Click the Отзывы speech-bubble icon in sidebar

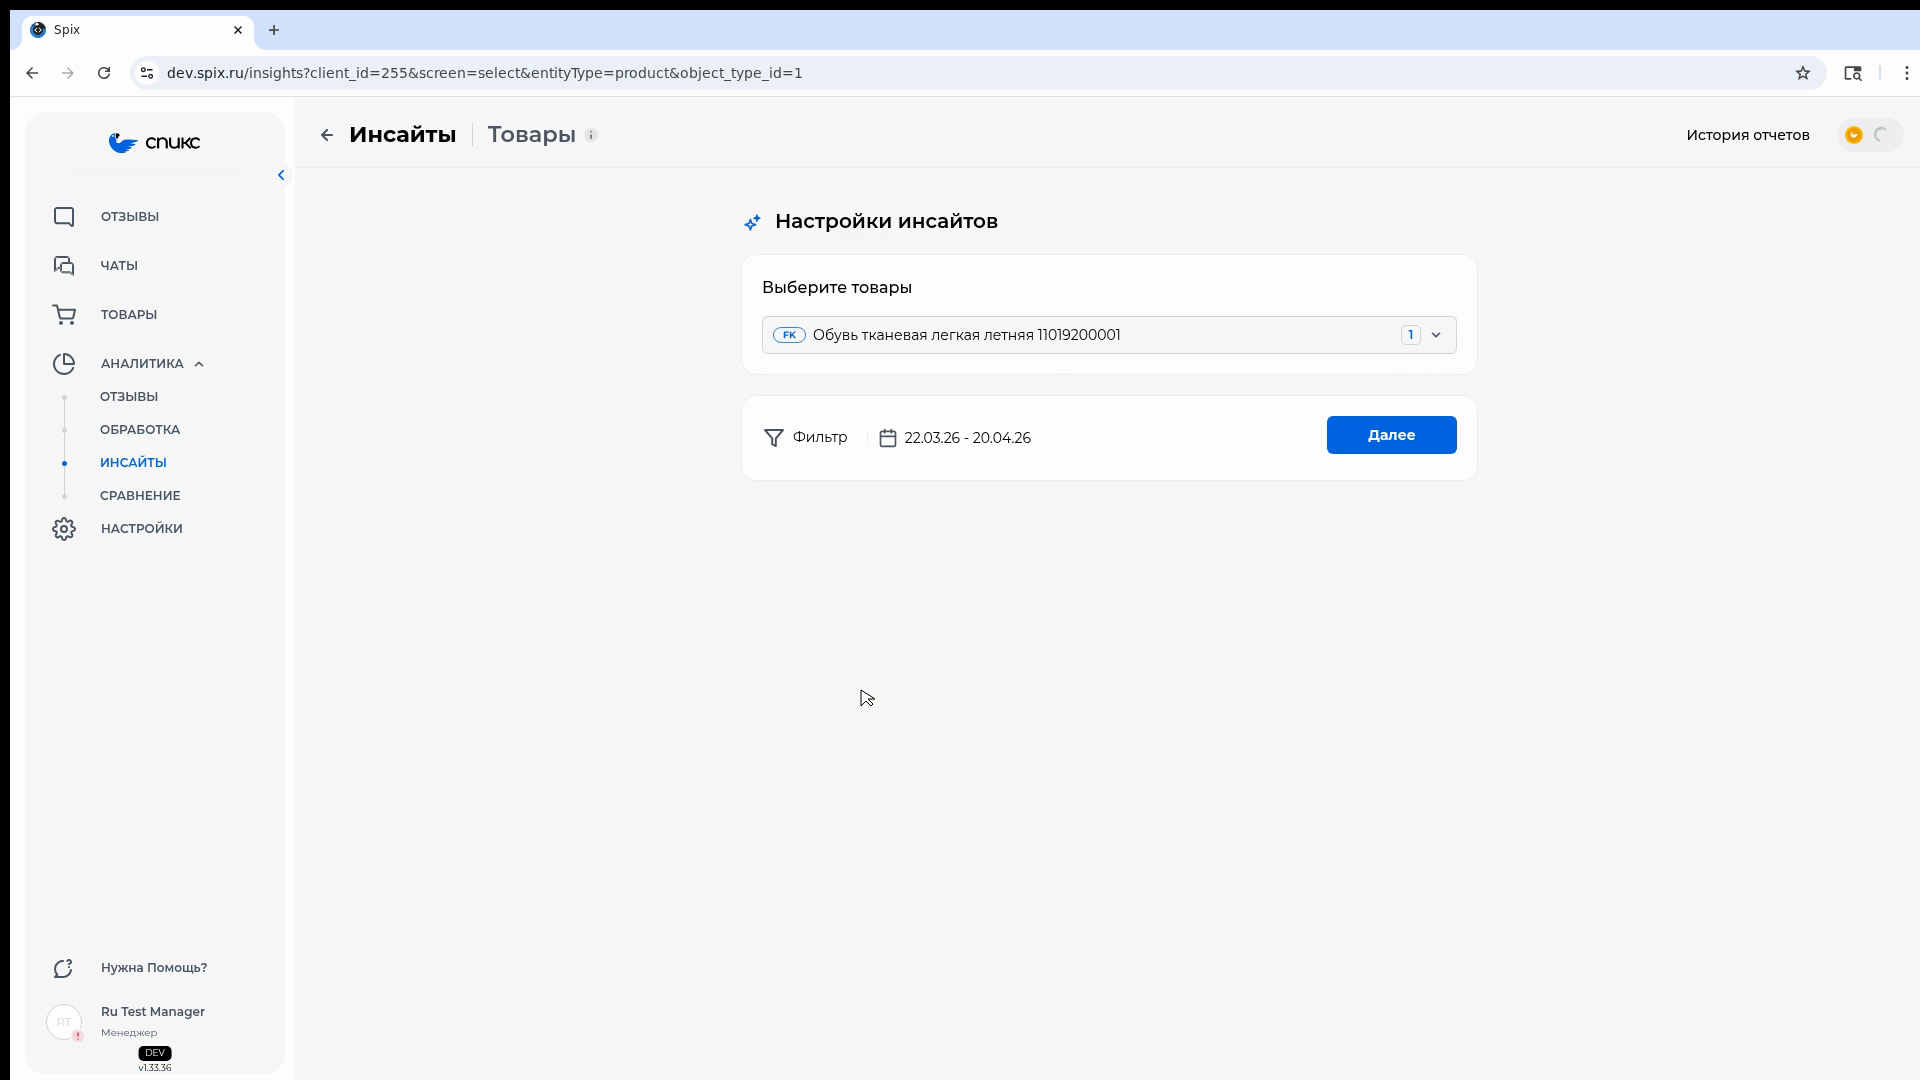click(x=64, y=217)
